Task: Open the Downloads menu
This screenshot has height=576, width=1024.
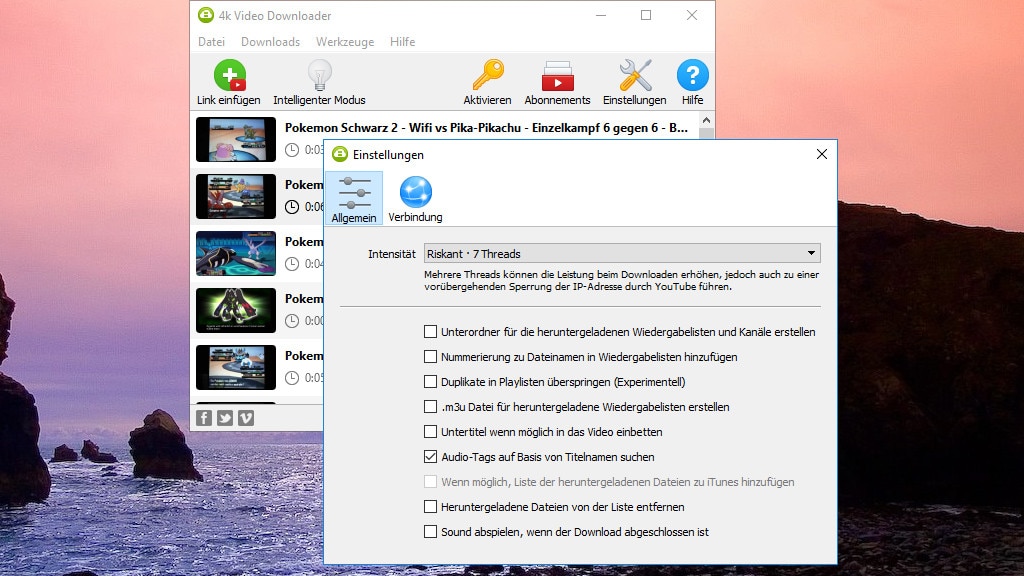Action: pyautogui.click(x=270, y=42)
